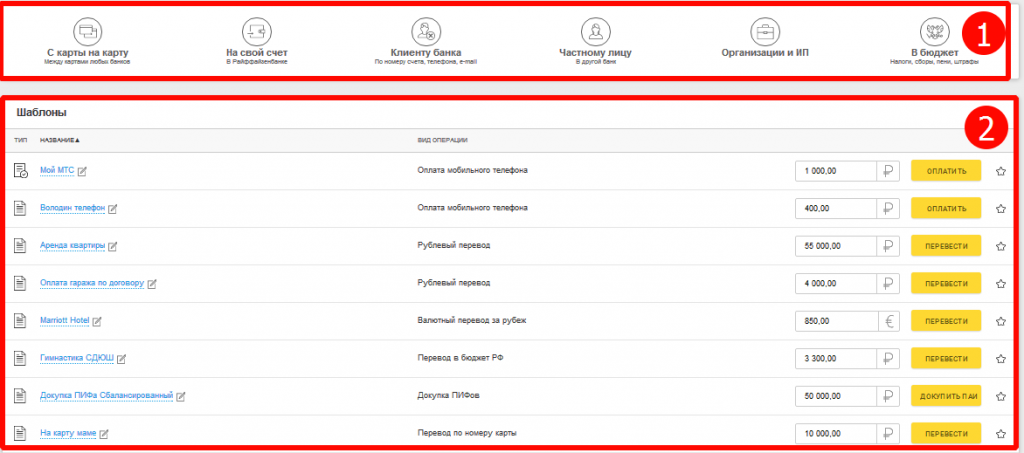
Task: Open the 'Клиенту банка' transfer icon
Action: (x=426, y=29)
